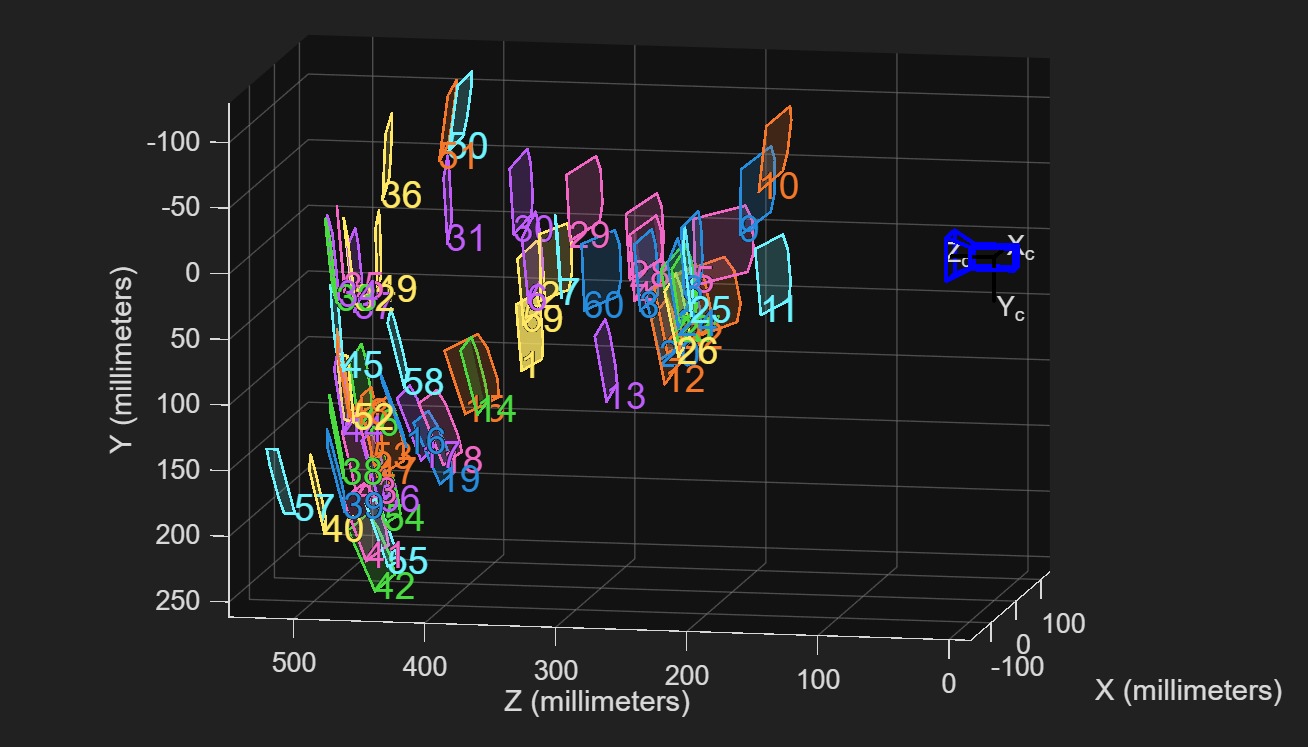This screenshot has height=747, width=1308.
Task: Click the blue plane numbered 60
Action: pyautogui.click(x=601, y=307)
